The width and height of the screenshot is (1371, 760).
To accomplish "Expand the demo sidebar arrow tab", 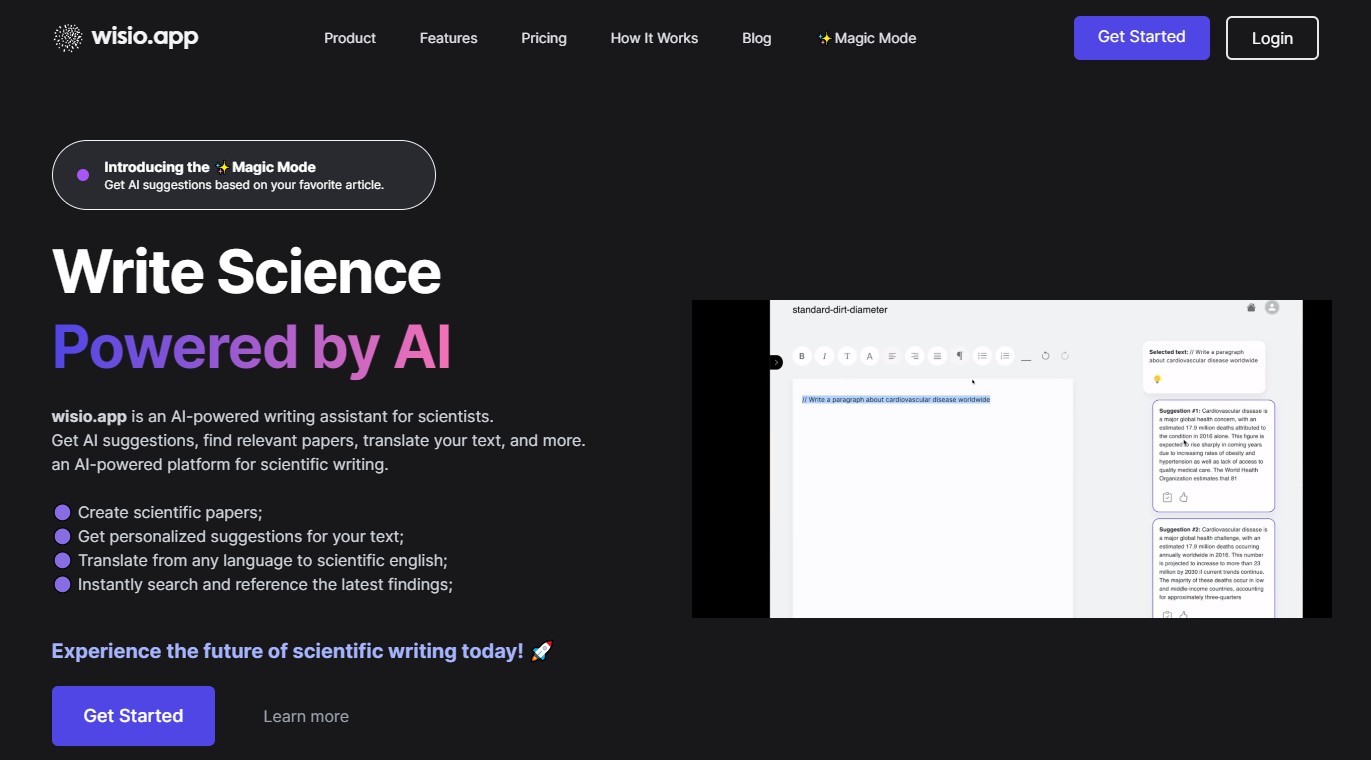I will pos(776,362).
